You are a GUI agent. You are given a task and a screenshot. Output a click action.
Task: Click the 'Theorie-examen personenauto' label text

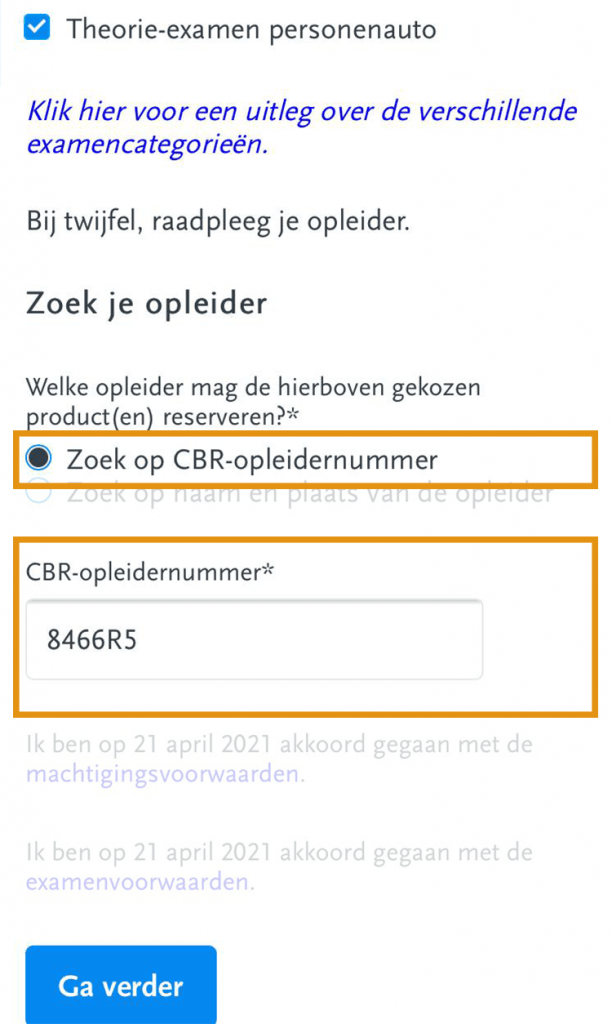coord(251,29)
